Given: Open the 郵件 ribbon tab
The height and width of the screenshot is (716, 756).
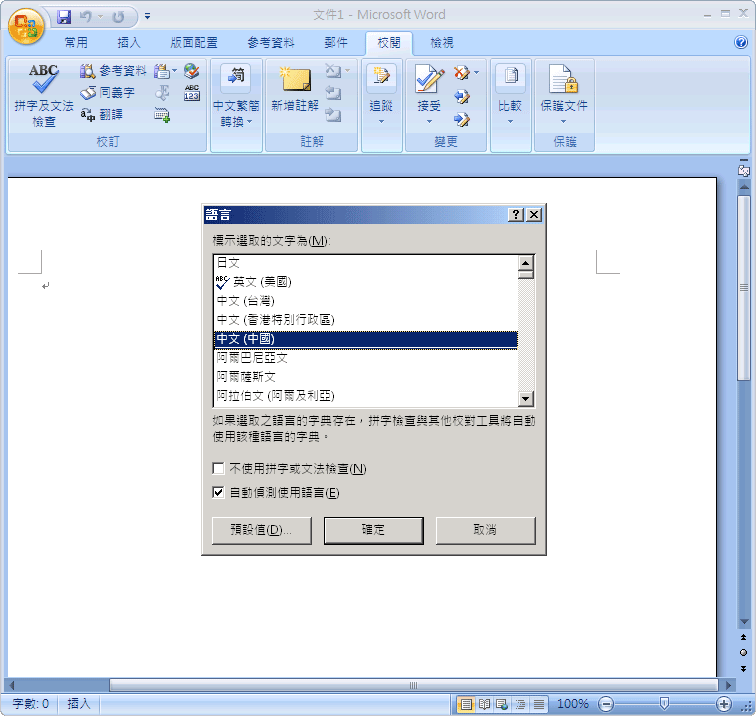Looking at the screenshot, I should (x=336, y=43).
